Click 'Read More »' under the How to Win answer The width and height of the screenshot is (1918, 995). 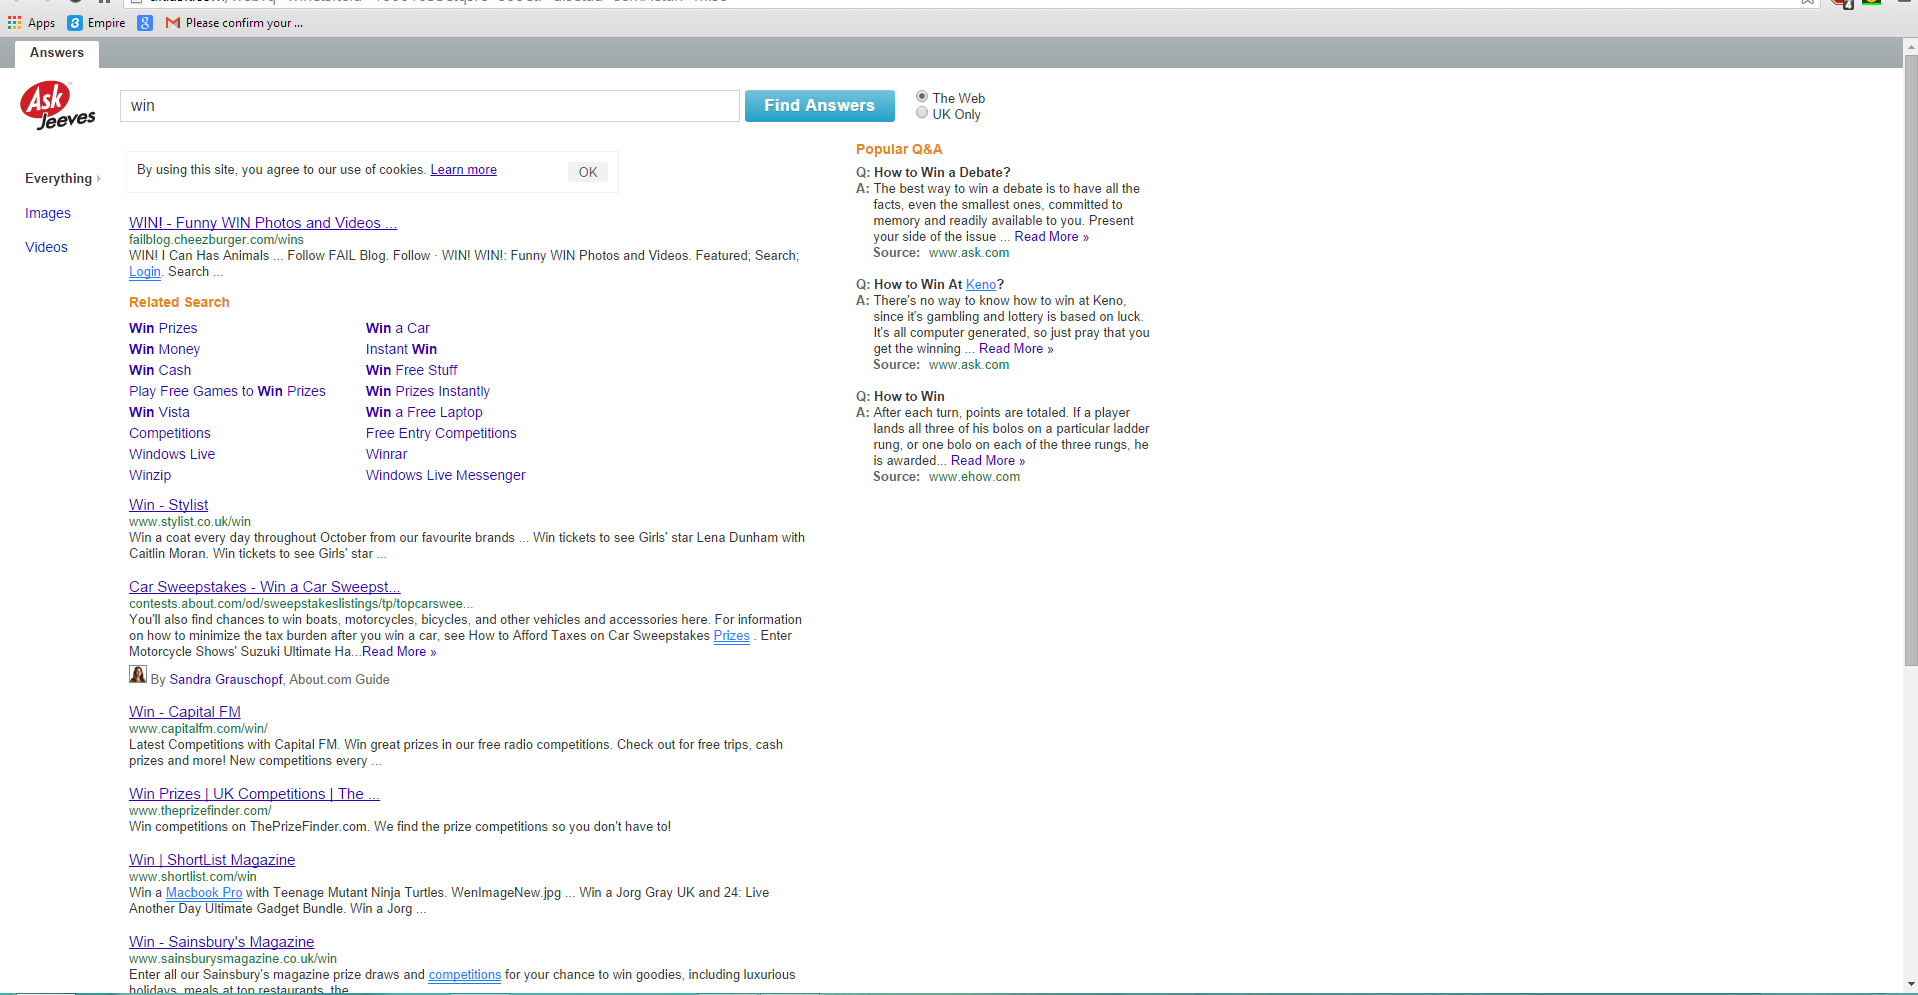(988, 461)
